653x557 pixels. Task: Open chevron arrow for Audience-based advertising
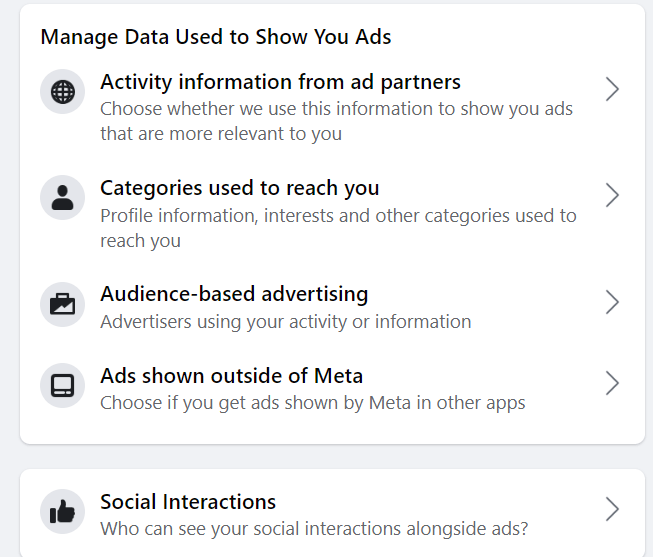click(x=613, y=302)
